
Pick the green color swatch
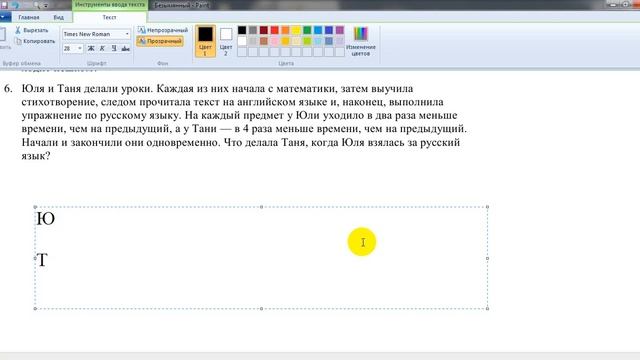click(307, 30)
